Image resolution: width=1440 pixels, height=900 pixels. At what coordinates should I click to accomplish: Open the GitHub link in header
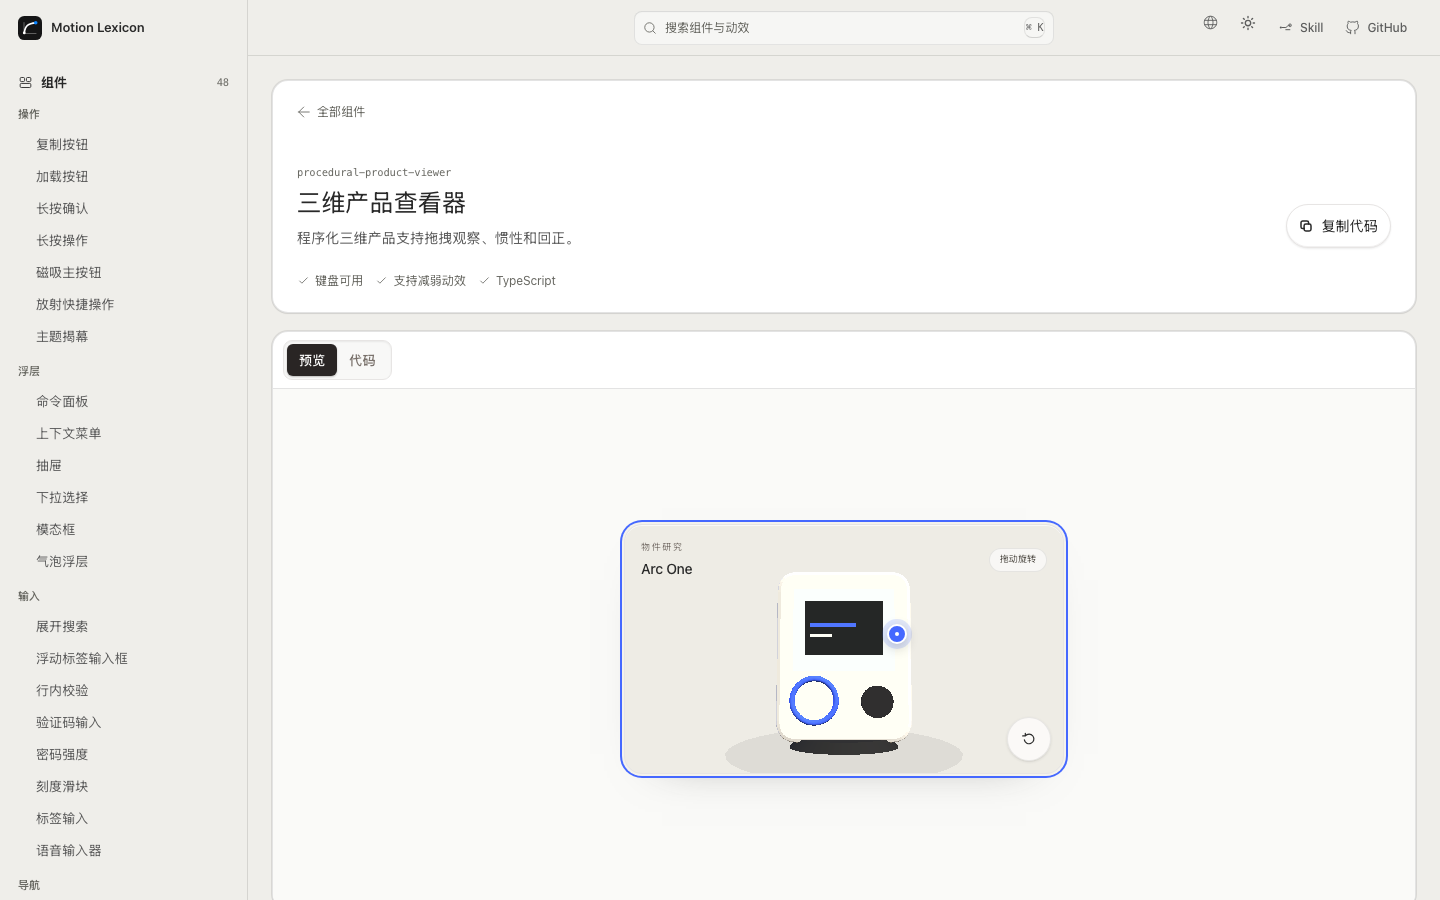(1376, 28)
